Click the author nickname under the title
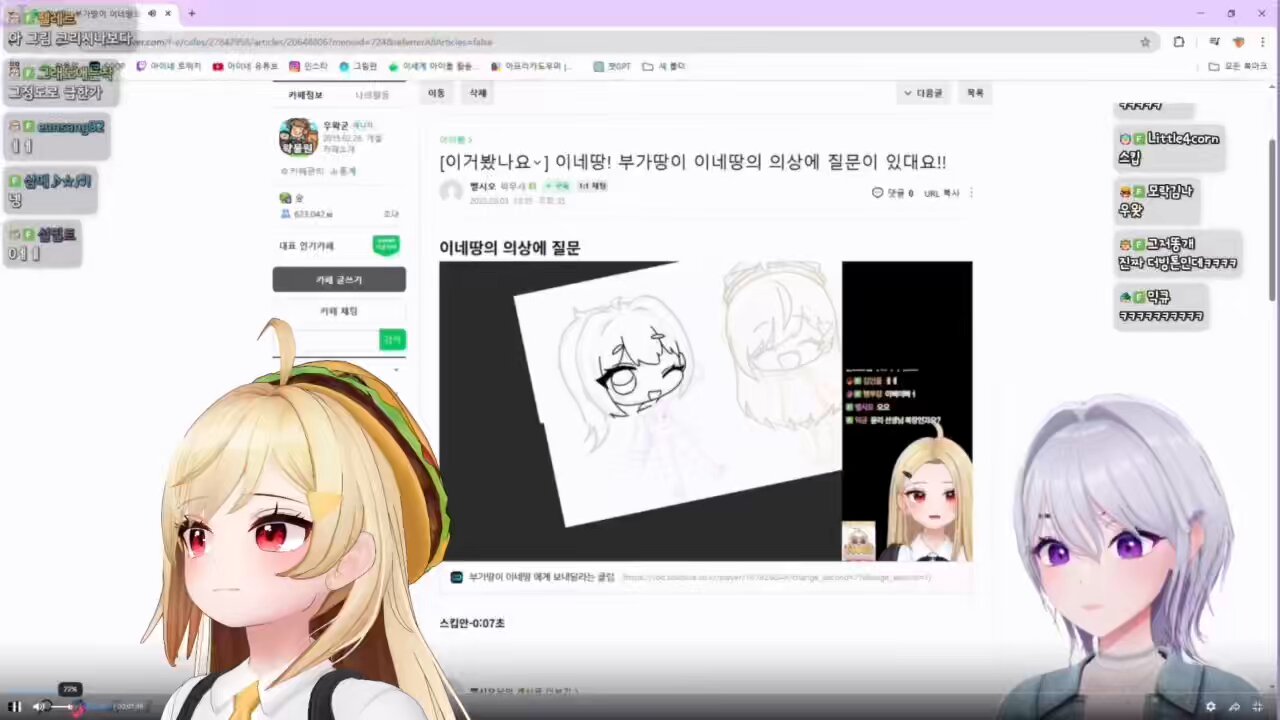 [483, 186]
